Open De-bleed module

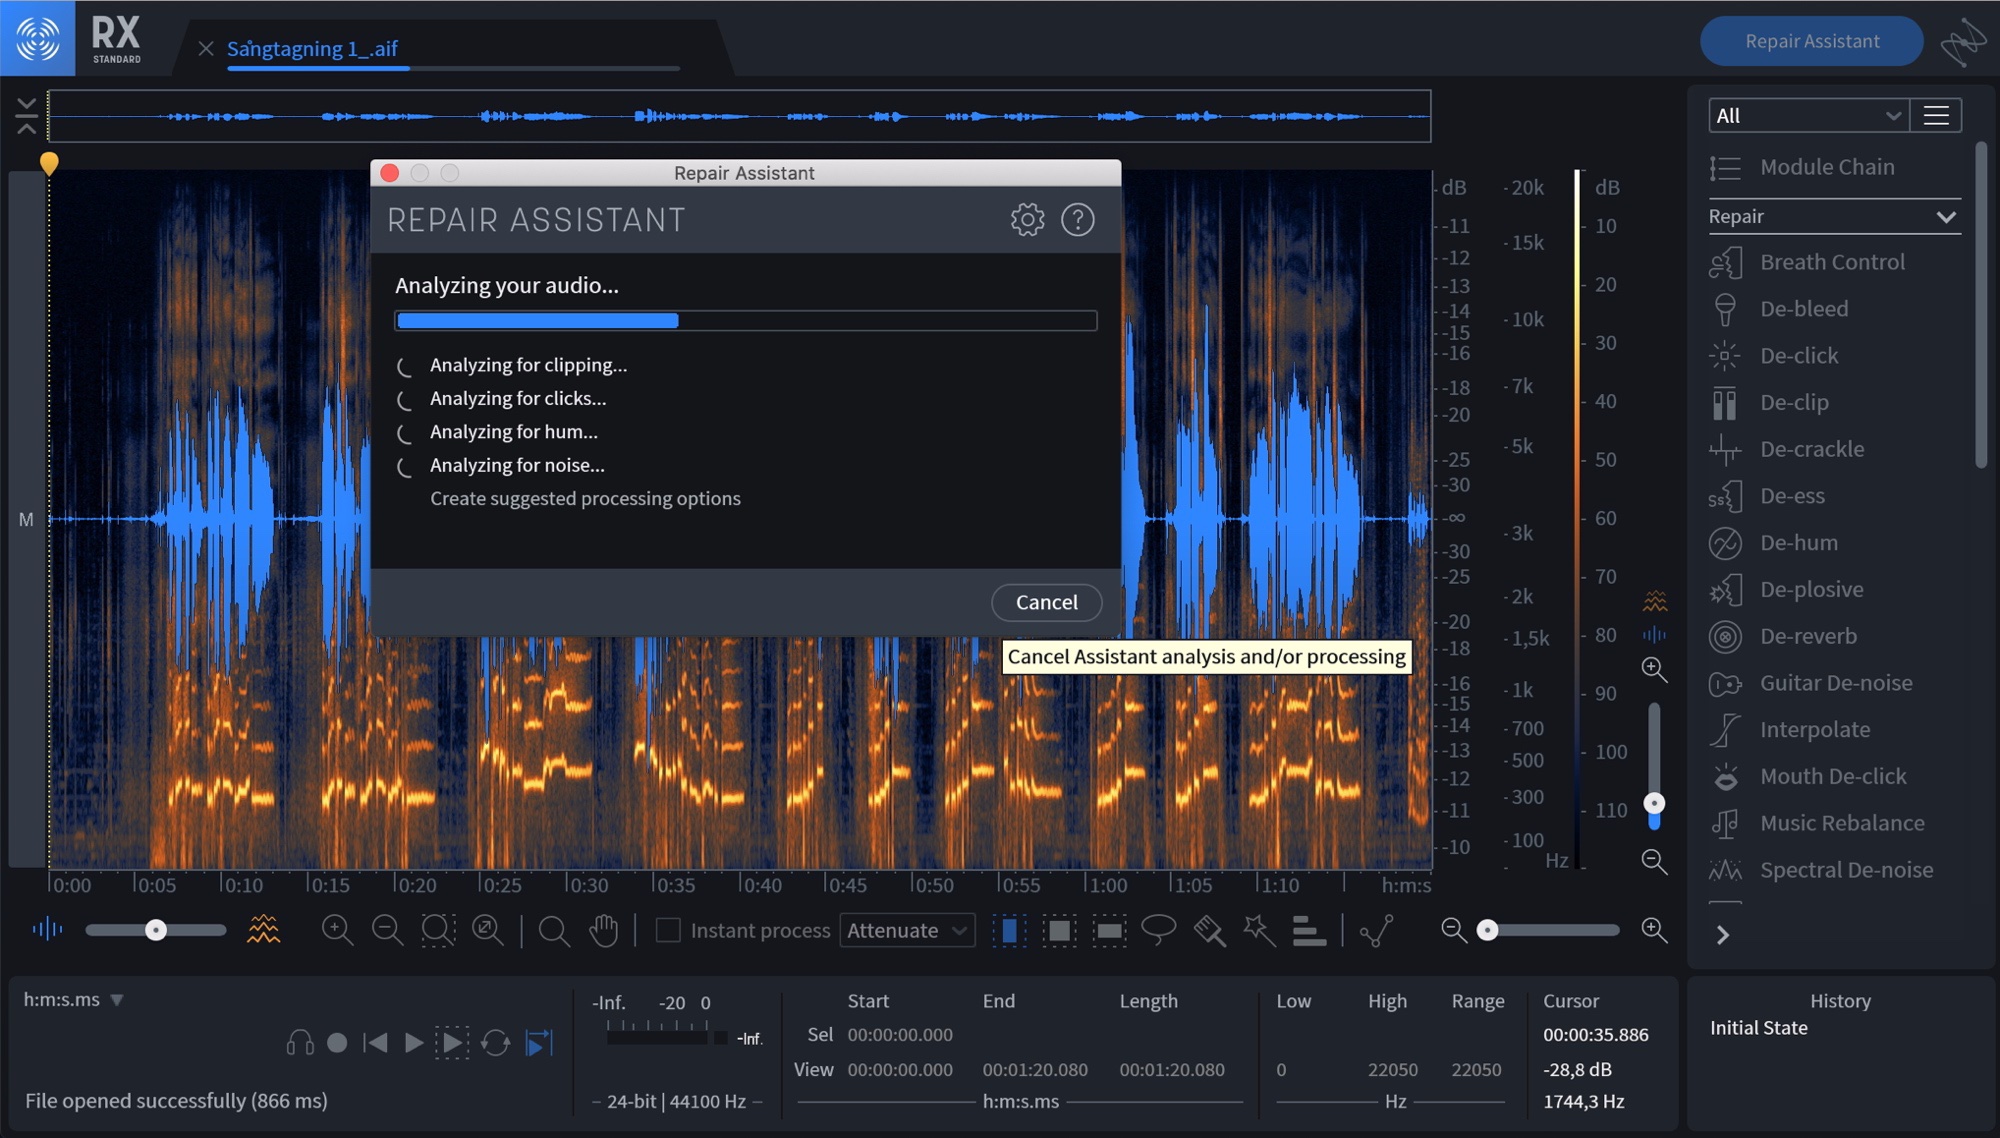coord(1779,309)
